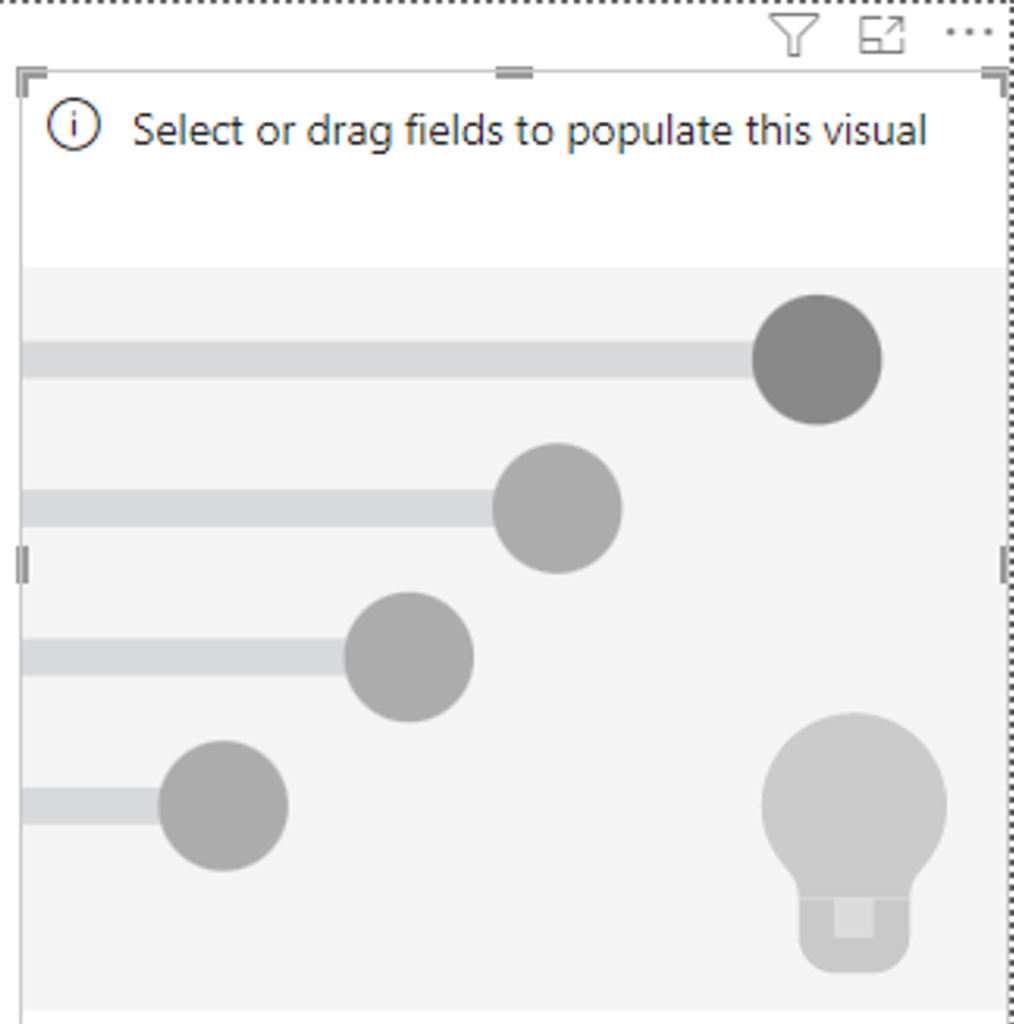Click the 'Select or drag fields' message

(x=530, y=131)
